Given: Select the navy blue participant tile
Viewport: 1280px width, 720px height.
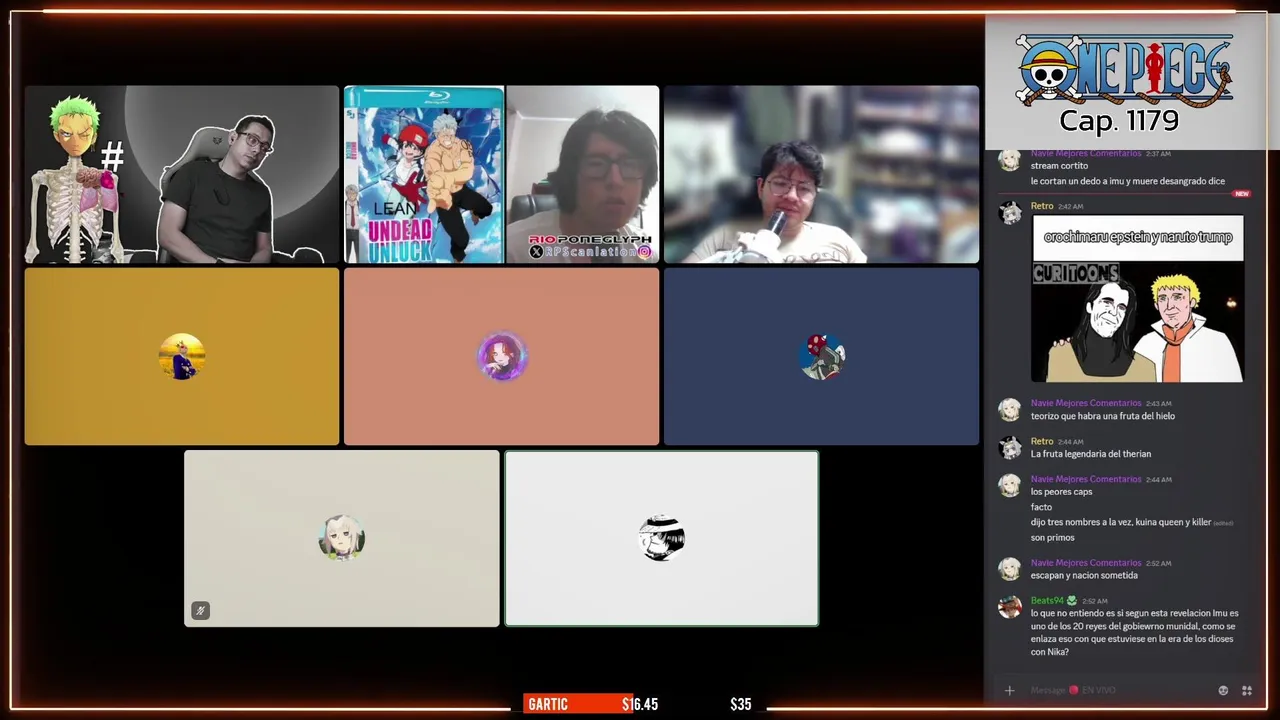Looking at the screenshot, I should tap(822, 357).
